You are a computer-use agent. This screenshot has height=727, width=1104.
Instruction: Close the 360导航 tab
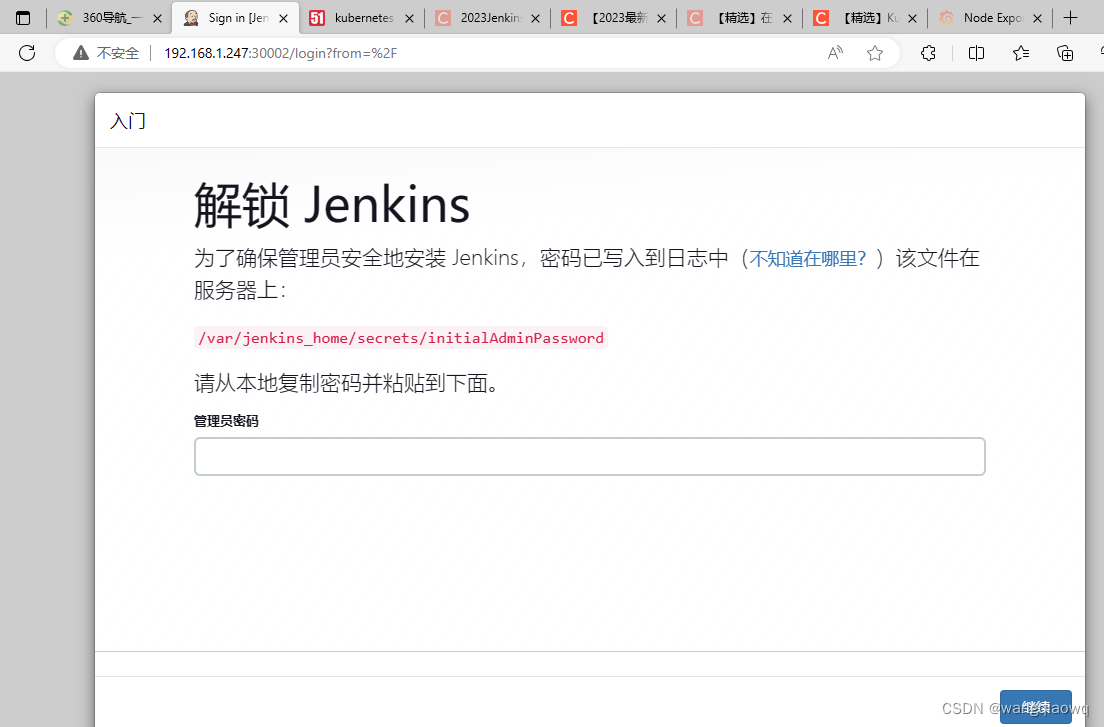click(157, 18)
